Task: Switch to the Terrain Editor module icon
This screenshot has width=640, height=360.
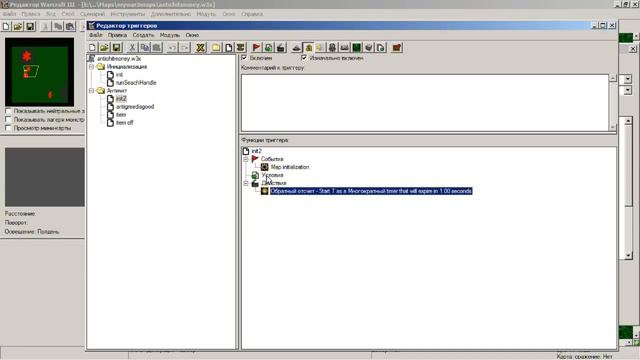Action: coord(296,48)
